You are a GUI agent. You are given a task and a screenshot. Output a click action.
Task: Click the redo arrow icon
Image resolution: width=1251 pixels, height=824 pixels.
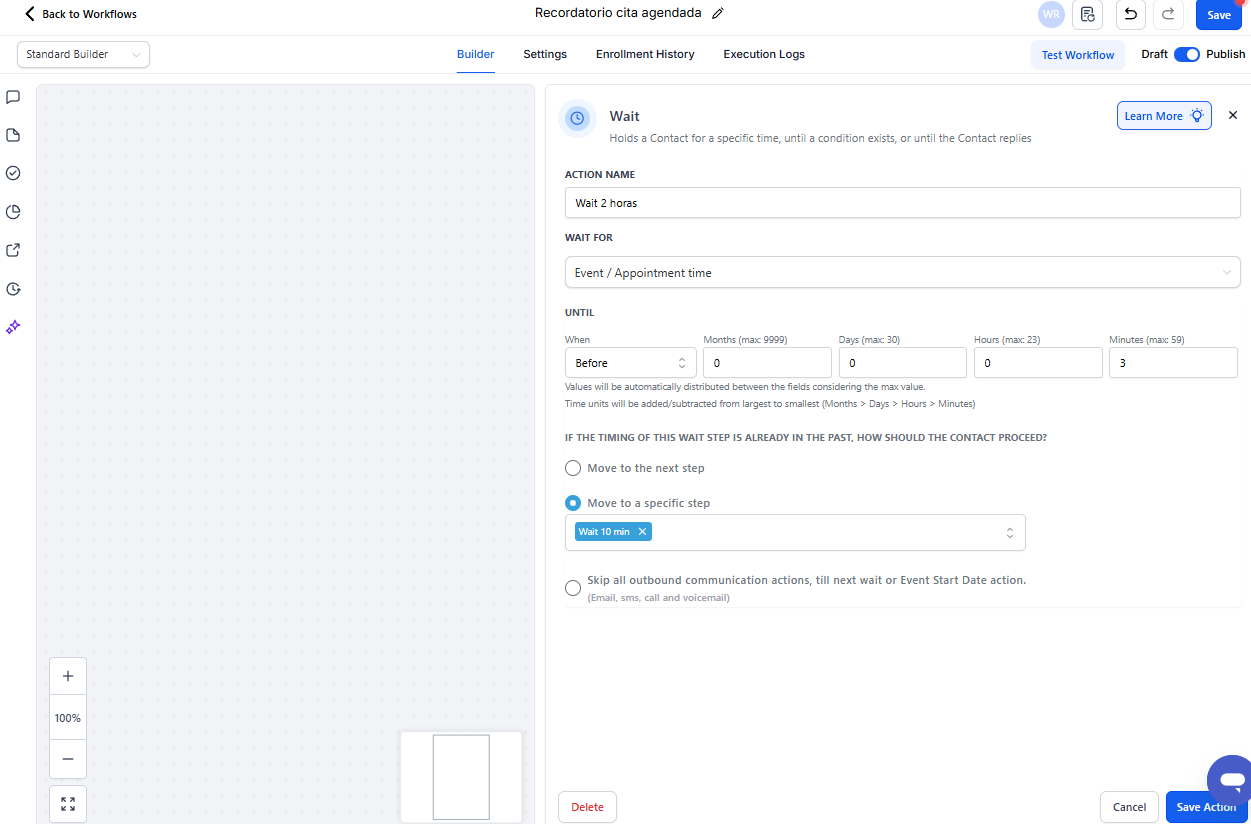click(1168, 15)
